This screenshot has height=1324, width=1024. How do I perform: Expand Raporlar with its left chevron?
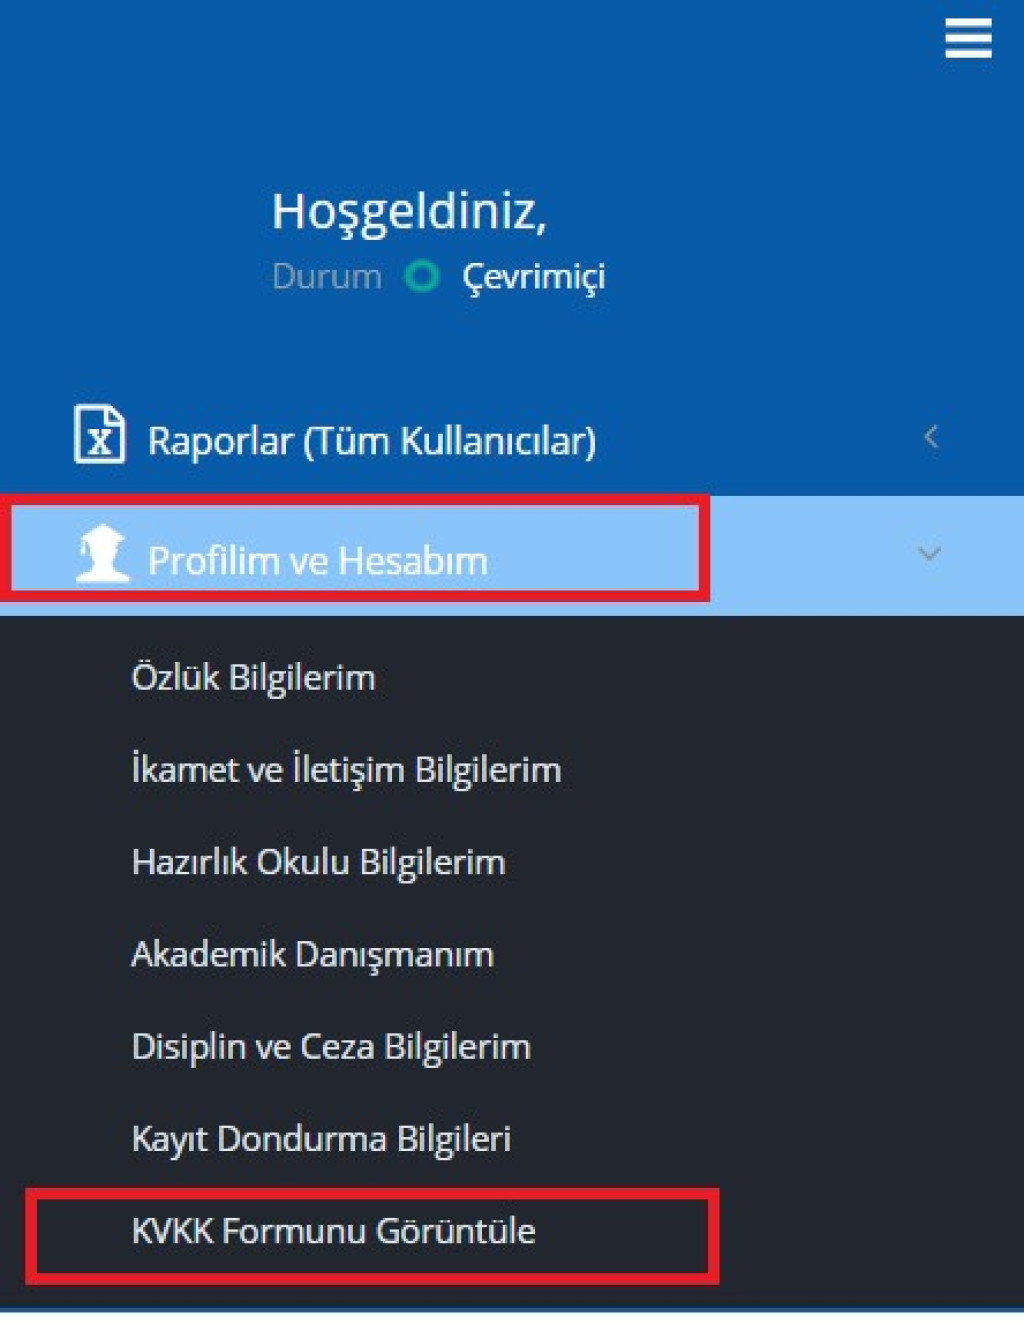[x=931, y=437]
